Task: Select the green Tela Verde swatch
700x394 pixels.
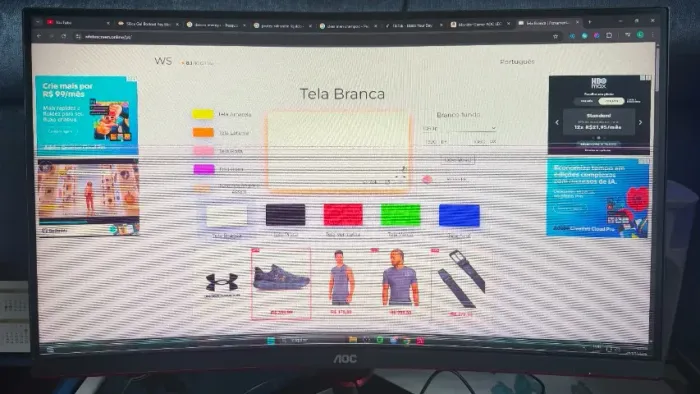Action: [x=400, y=215]
